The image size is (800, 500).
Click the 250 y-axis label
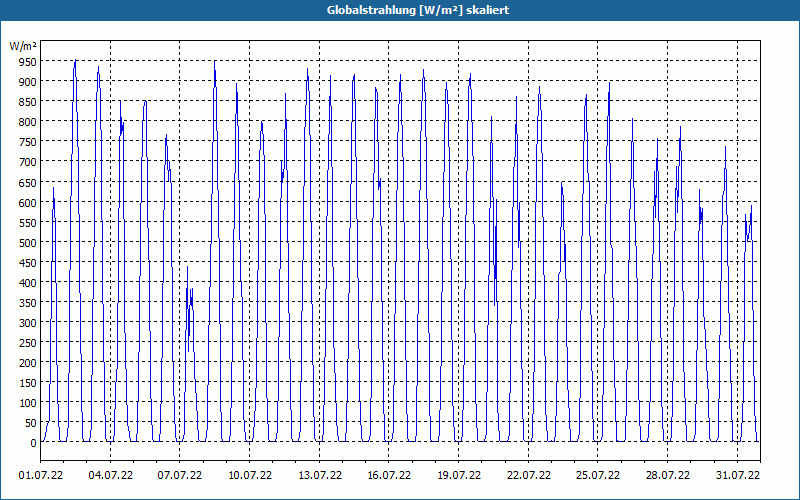click(27, 343)
